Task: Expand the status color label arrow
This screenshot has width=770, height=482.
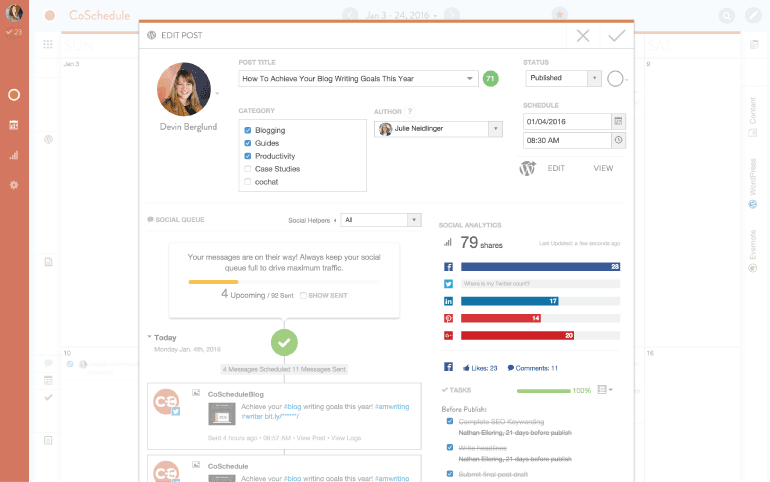Action: coord(627,80)
